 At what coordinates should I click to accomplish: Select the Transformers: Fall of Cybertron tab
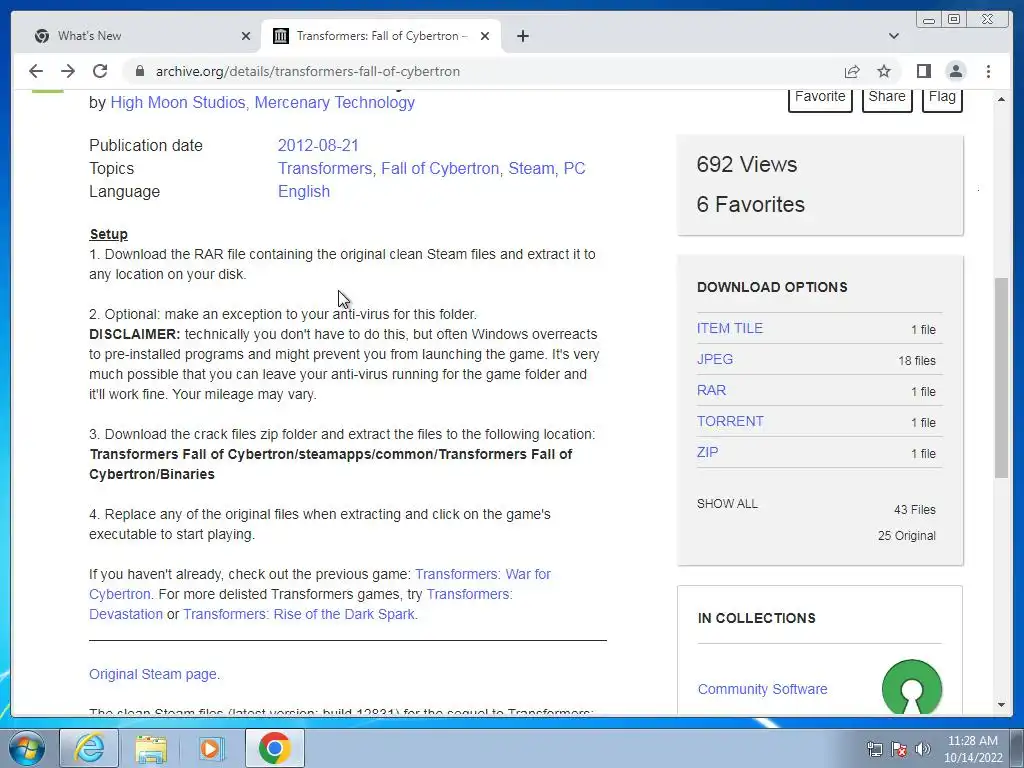click(381, 36)
